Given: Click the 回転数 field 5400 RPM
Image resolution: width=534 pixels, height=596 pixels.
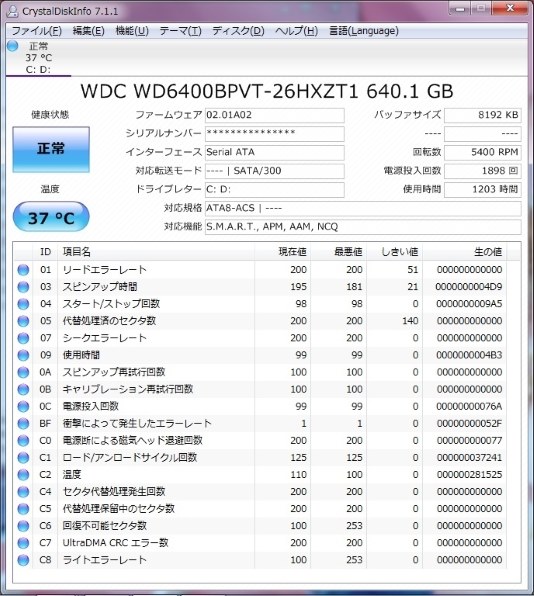Looking at the screenshot, I should pos(483,152).
